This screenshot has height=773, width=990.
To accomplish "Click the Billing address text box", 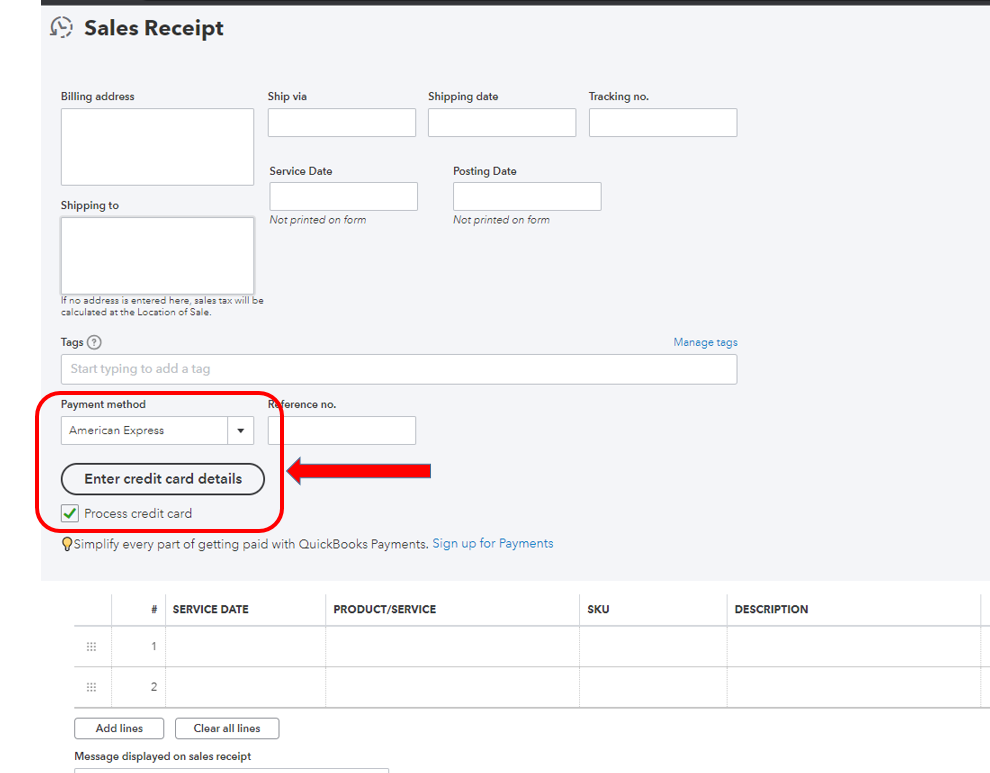I will 156,146.
